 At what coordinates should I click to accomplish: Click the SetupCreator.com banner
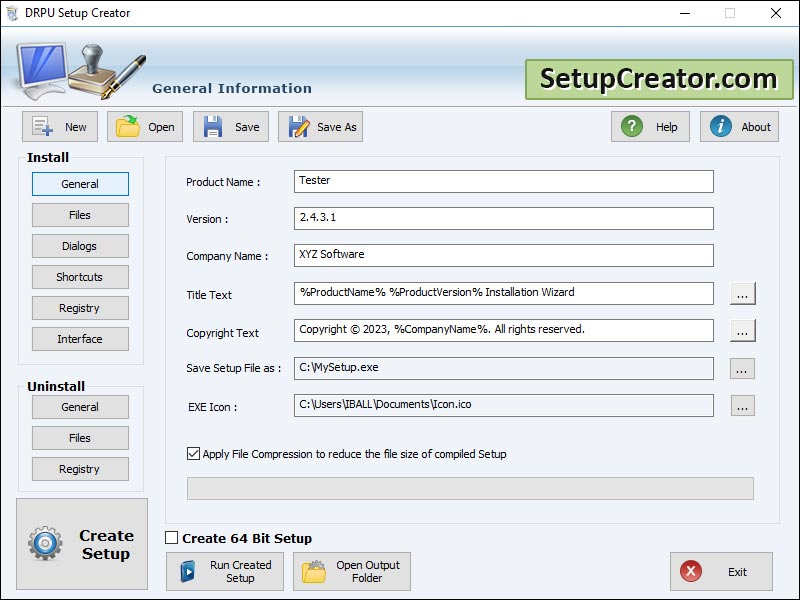click(x=659, y=79)
